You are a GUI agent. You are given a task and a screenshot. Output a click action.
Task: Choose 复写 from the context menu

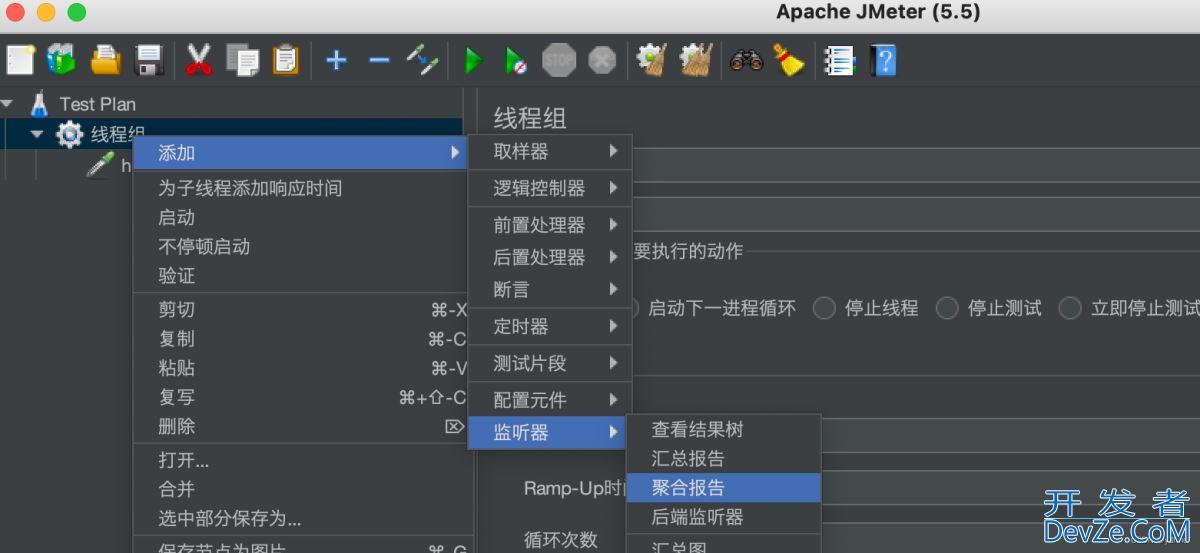coord(300,397)
